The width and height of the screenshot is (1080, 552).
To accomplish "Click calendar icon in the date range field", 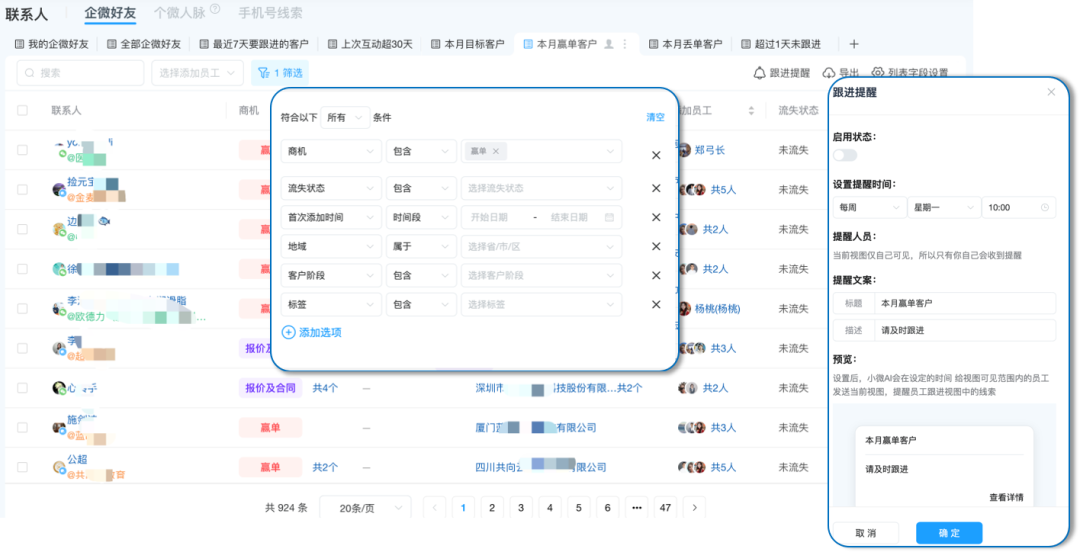I will [609, 217].
